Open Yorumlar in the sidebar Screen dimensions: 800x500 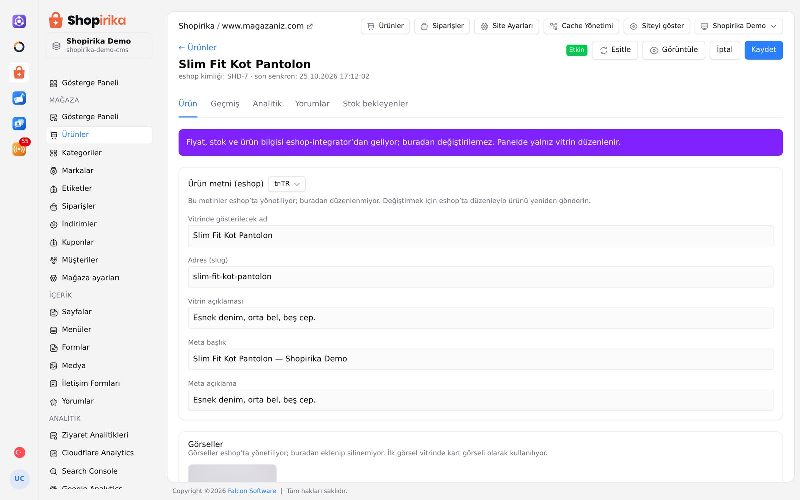pos(99,402)
